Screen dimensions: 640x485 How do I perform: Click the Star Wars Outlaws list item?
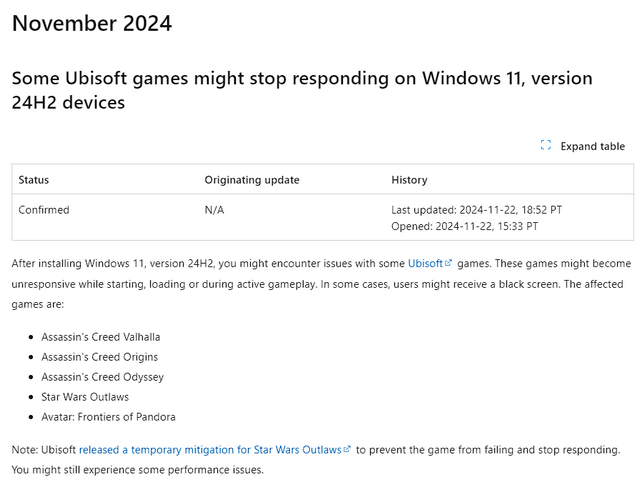click(x=85, y=397)
